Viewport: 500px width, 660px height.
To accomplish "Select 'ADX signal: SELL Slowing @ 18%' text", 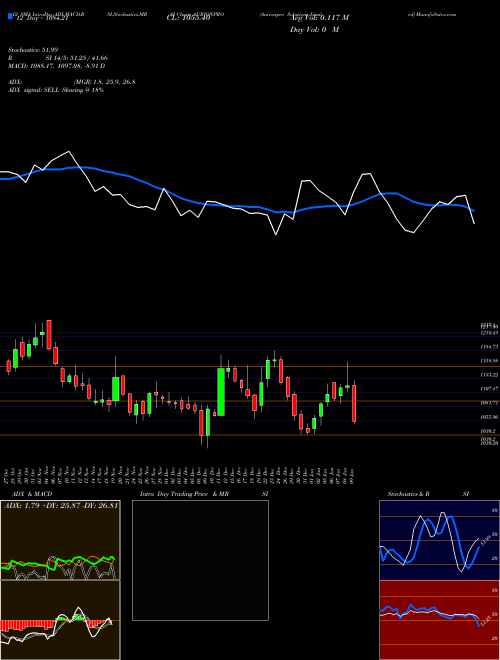I will coord(56,90).
